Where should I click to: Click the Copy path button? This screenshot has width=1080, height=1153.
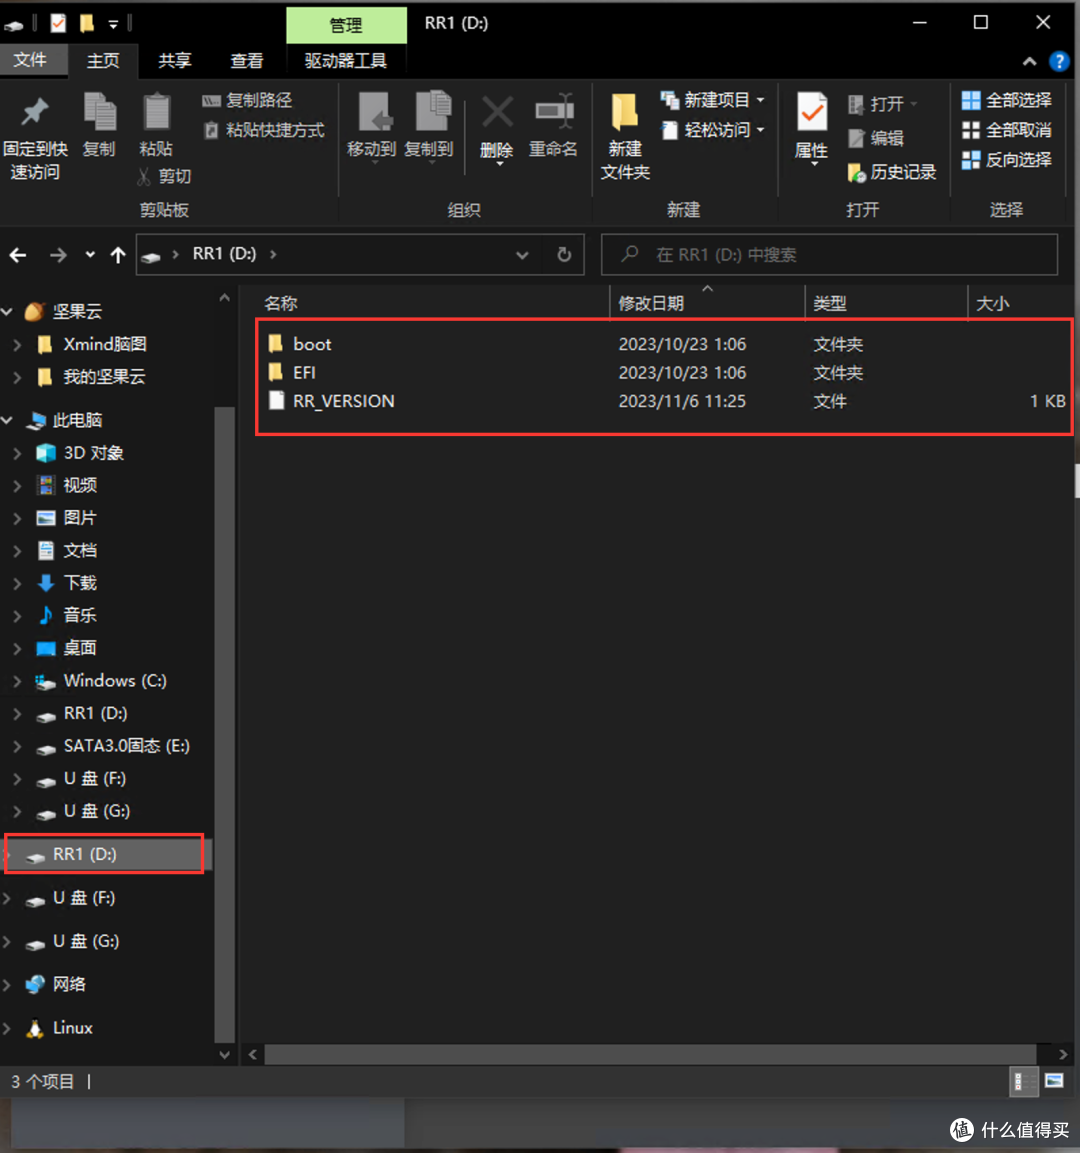pyautogui.click(x=248, y=100)
